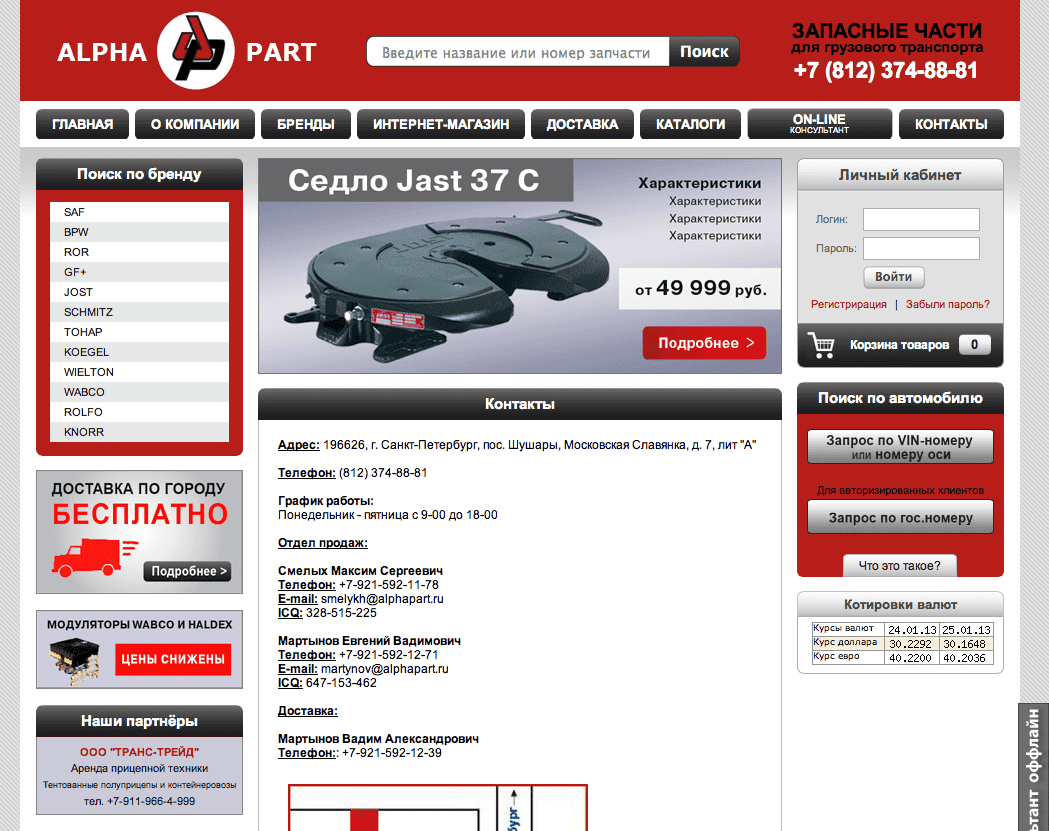Open the Регистрация link
The height and width of the screenshot is (831, 1049).
(x=848, y=304)
